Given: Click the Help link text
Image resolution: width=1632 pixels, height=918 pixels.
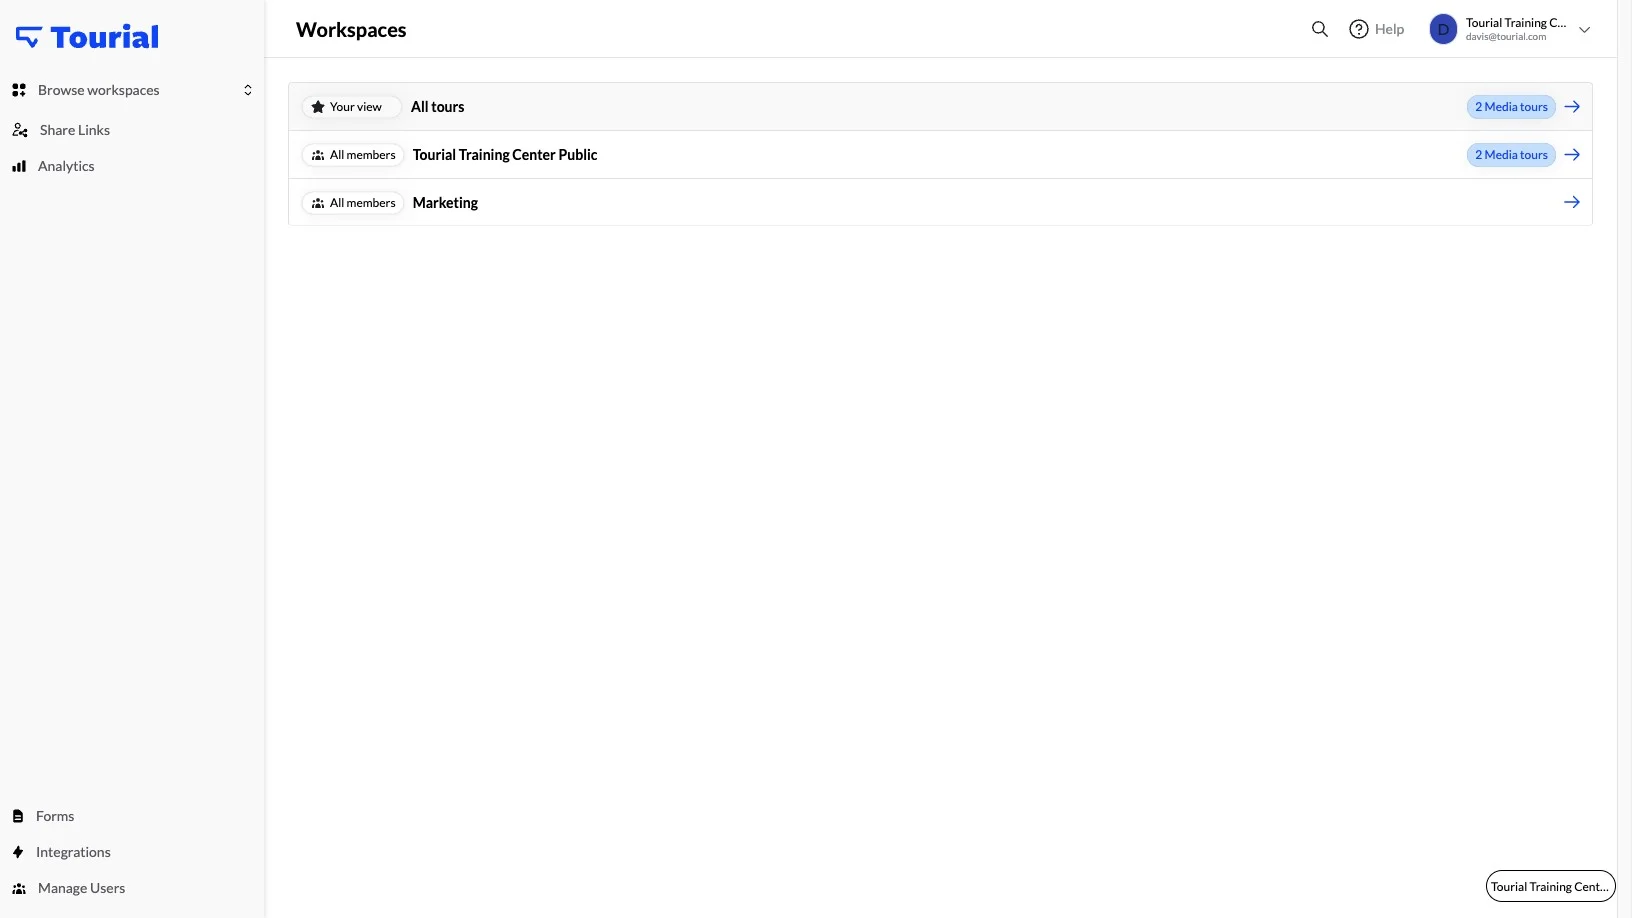Looking at the screenshot, I should point(1389,29).
